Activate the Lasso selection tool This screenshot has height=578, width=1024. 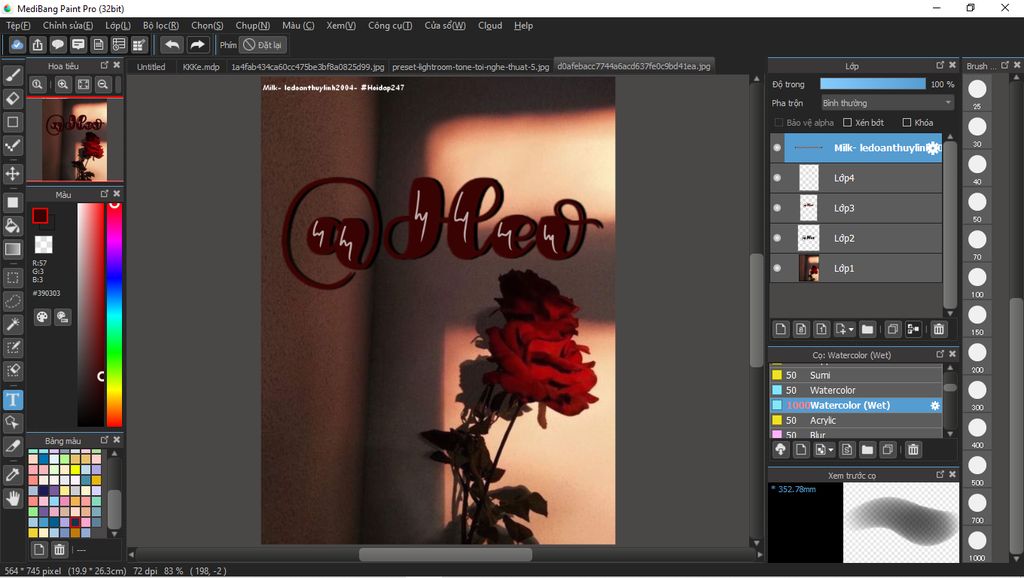click(12, 301)
